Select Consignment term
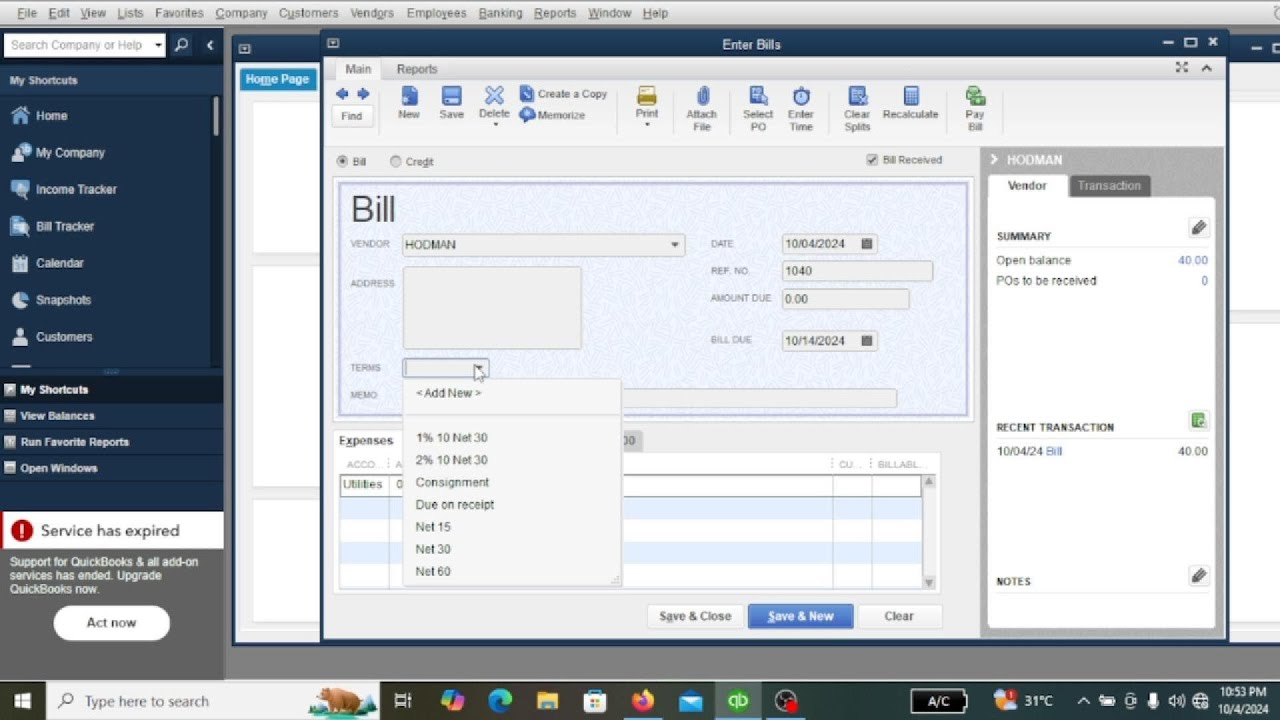This screenshot has width=1280, height=720. click(452, 482)
